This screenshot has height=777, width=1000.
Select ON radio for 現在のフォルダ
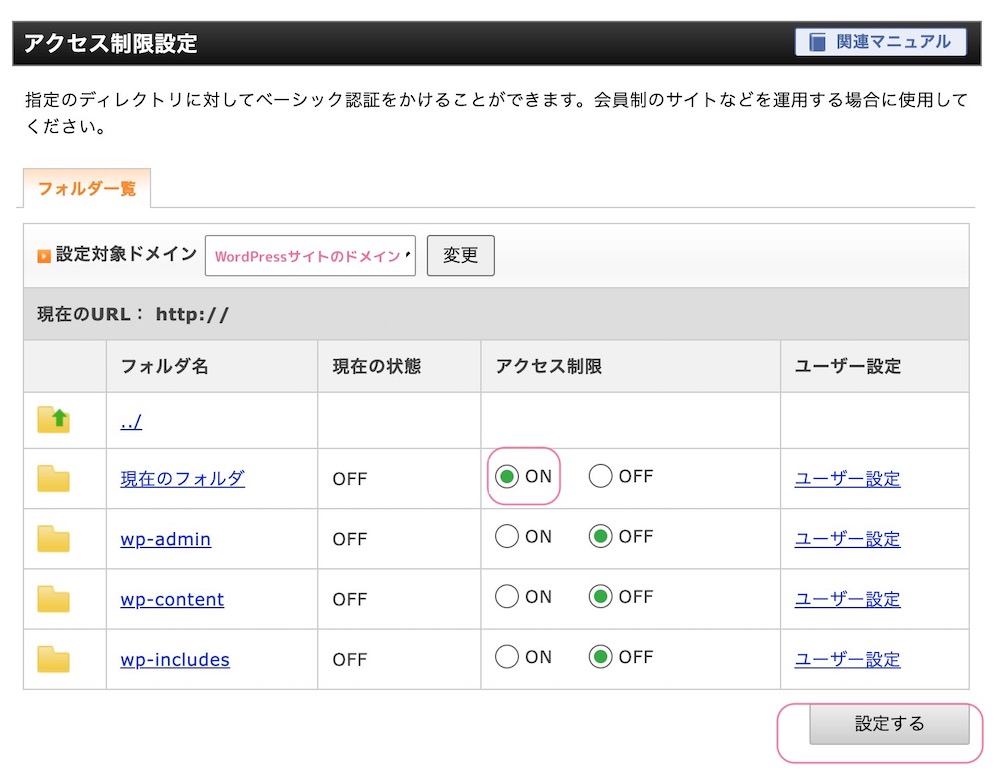pyautogui.click(x=507, y=476)
